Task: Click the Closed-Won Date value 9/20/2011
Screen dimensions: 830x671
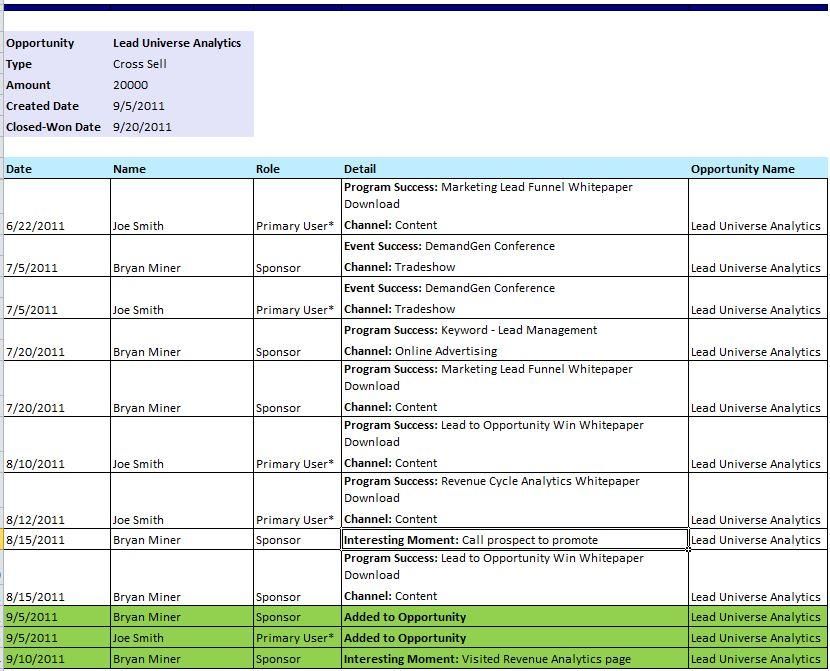Action: pyautogui.click(x=142, y=127)
